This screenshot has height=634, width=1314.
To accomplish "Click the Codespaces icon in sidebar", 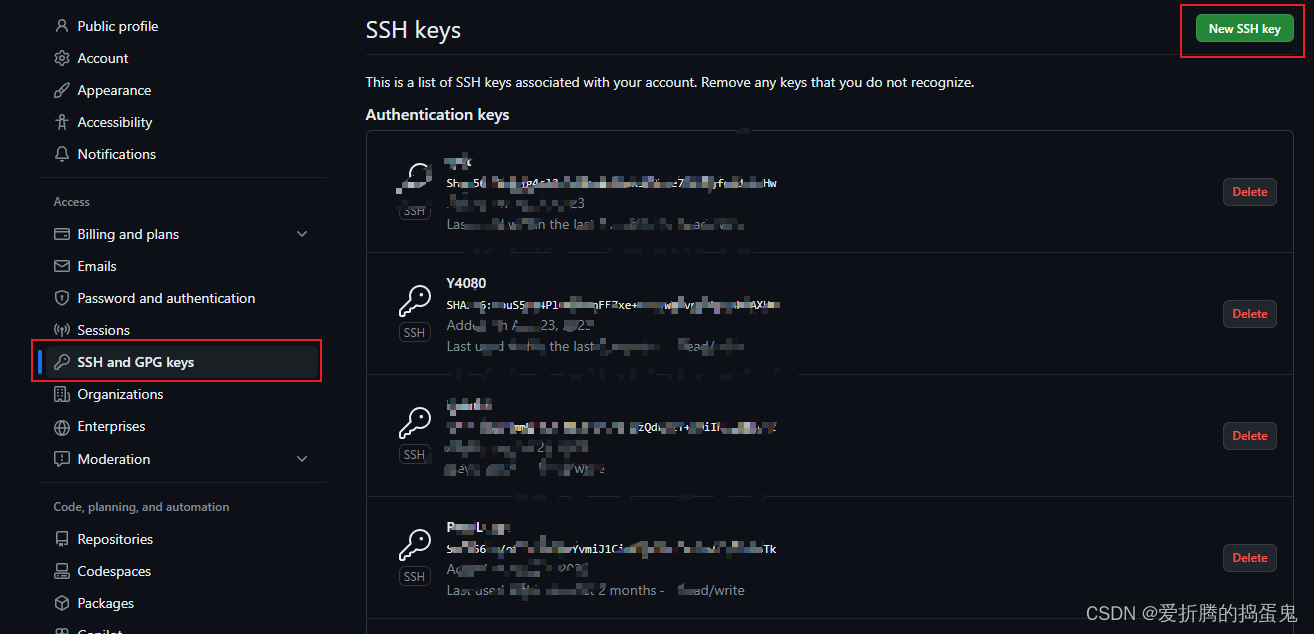I will pyautogui.click(x=61, y=571).
